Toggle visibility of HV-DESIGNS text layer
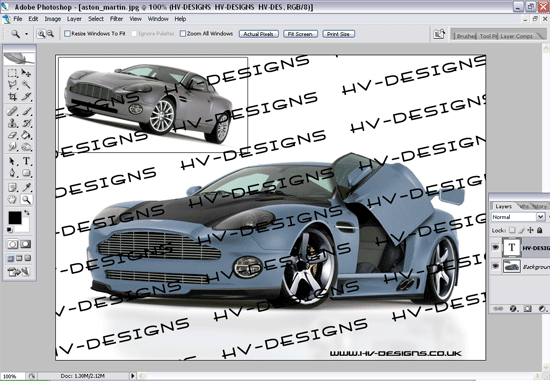Image resolution: width=550 pixels, height=381 pixels. 495,248
